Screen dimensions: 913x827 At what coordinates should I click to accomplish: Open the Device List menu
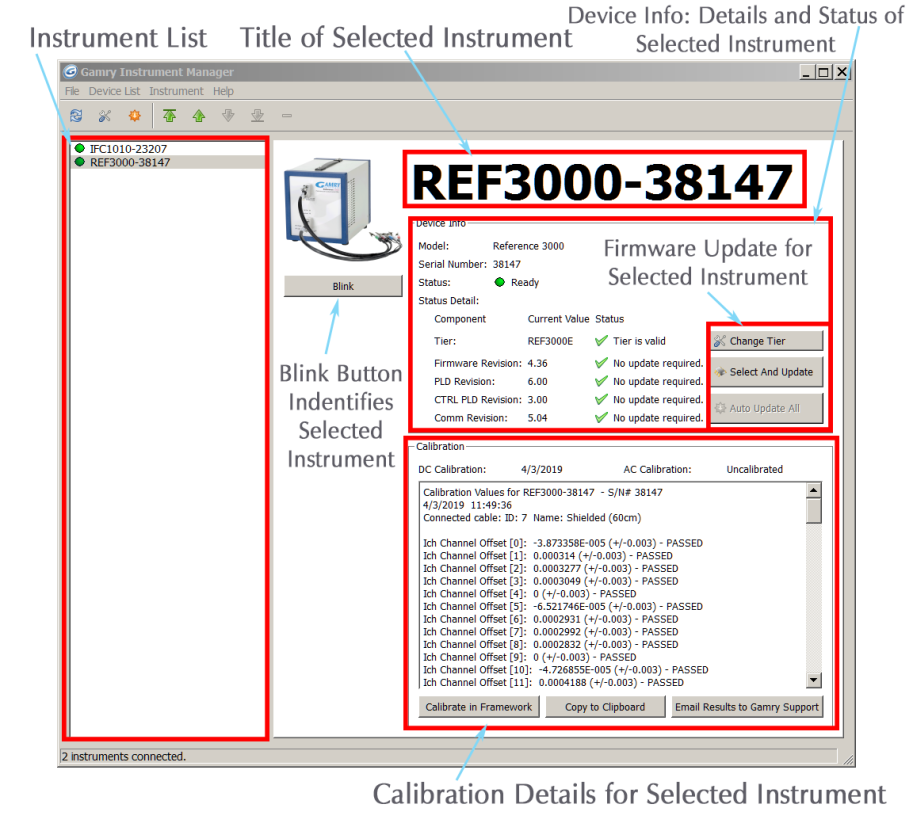tap(114, 91)
